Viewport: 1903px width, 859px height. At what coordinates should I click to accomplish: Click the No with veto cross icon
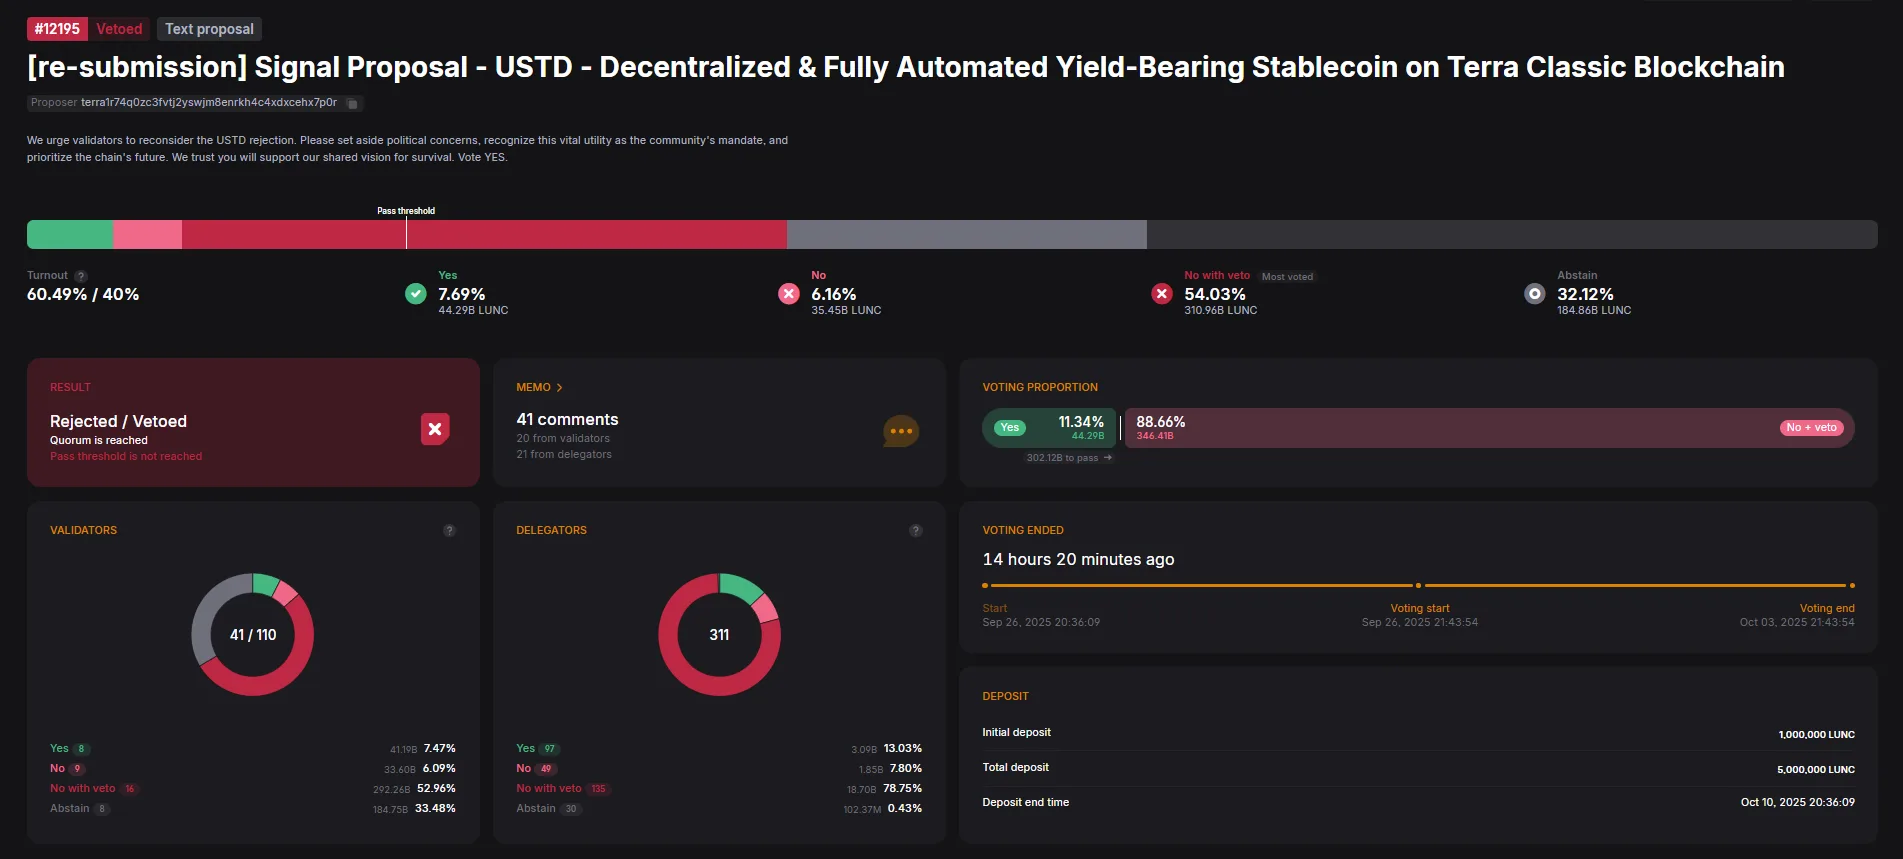tap(1162, 294)
